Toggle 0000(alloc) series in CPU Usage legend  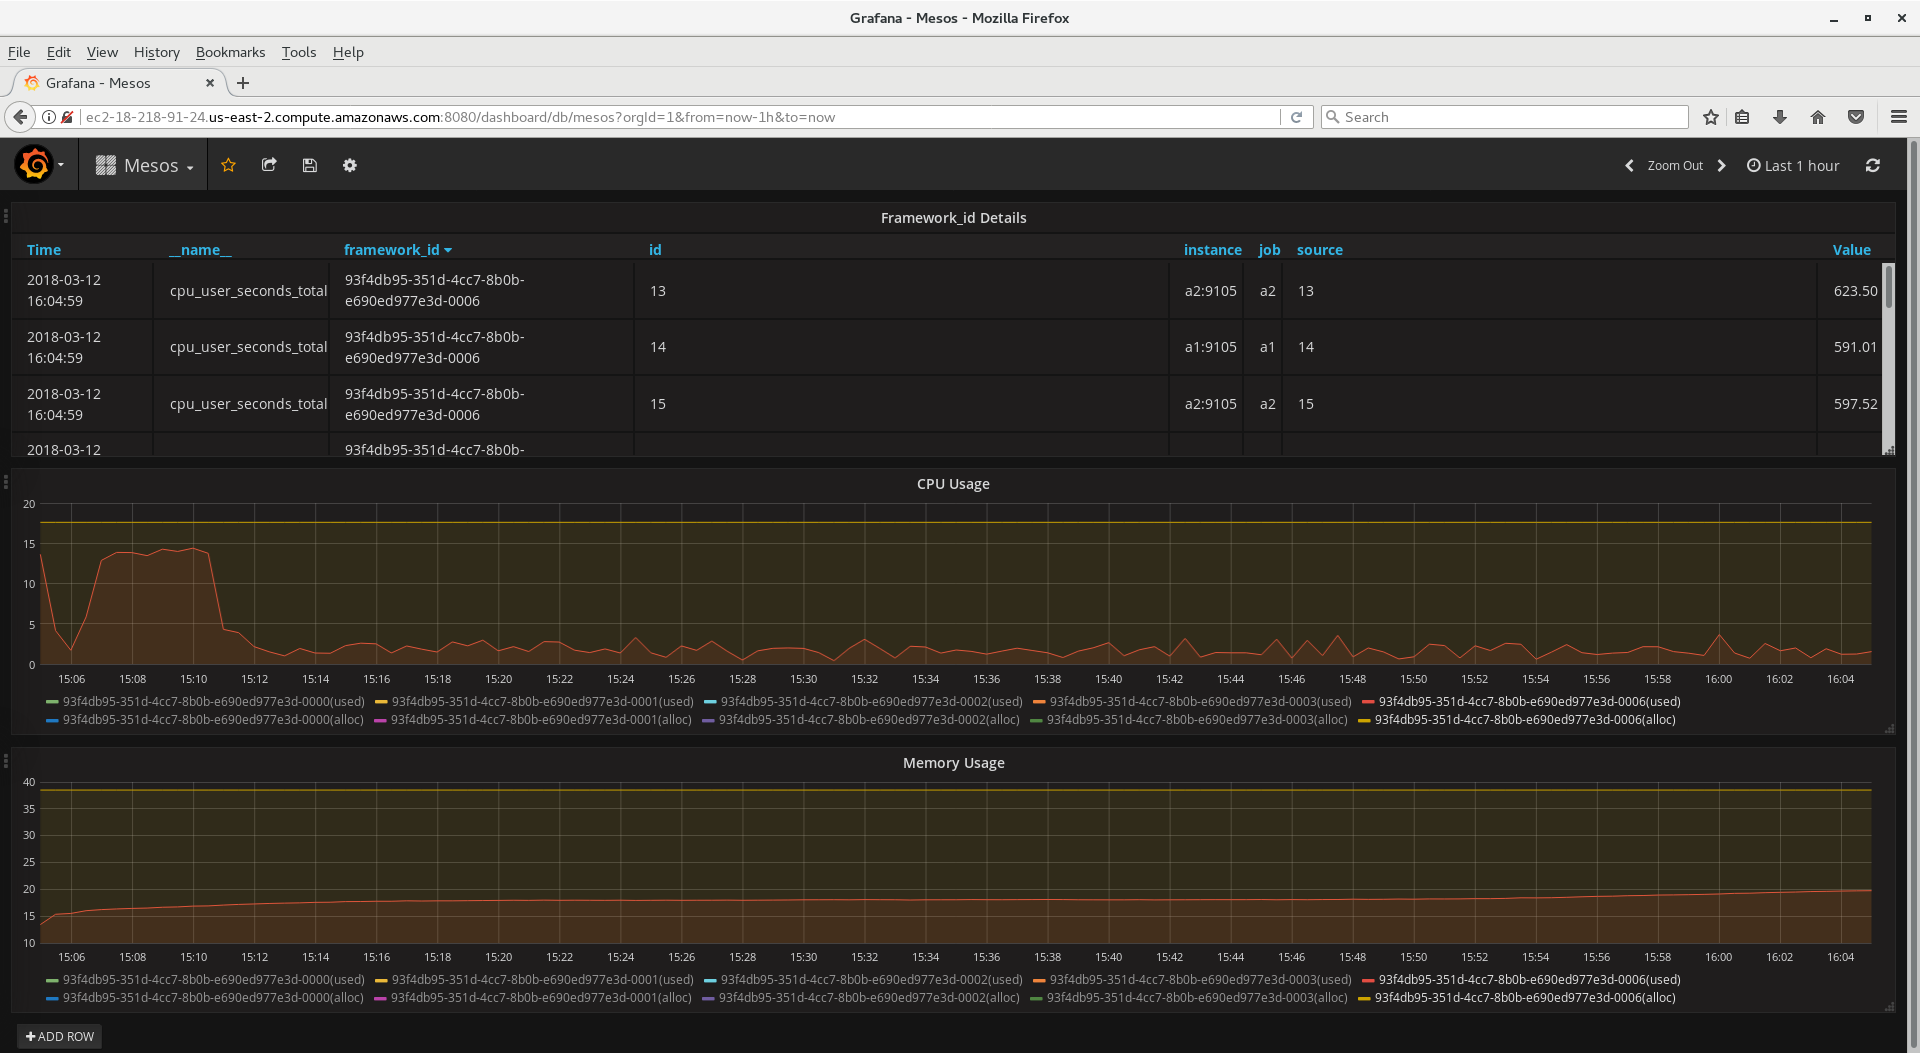click(213, 720)
